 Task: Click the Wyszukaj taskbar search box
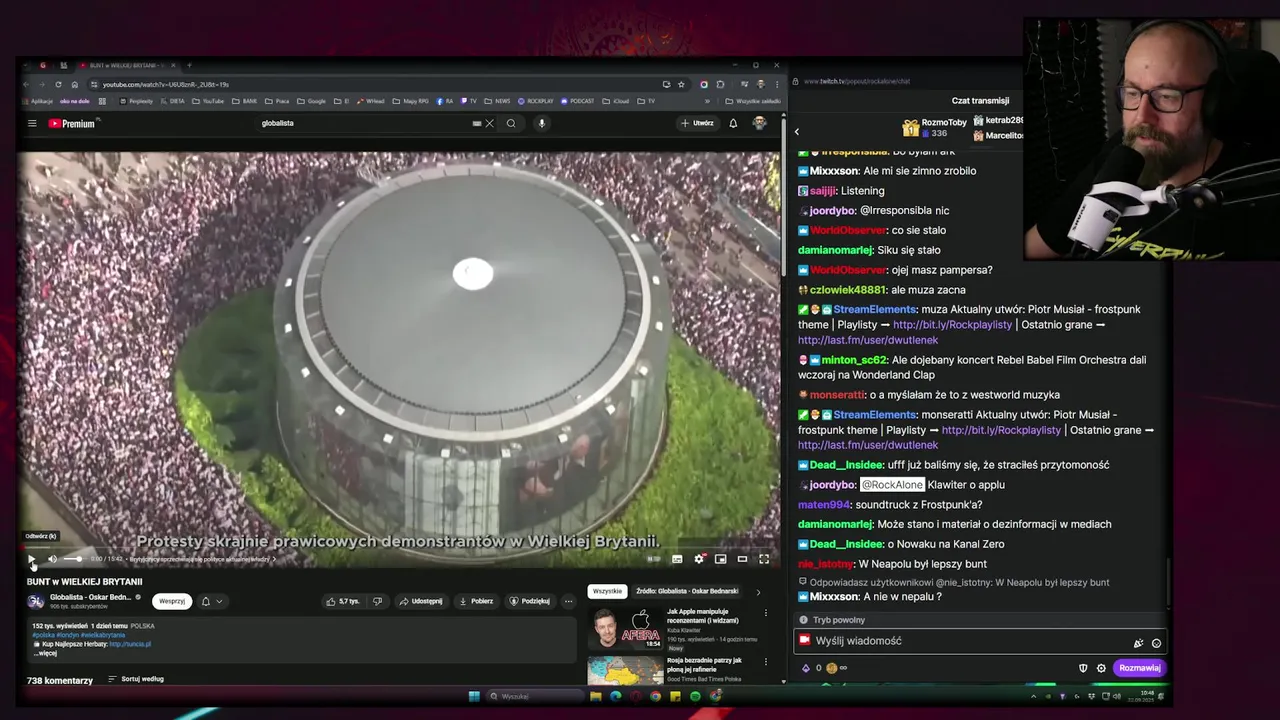click(x=536, y=696)
